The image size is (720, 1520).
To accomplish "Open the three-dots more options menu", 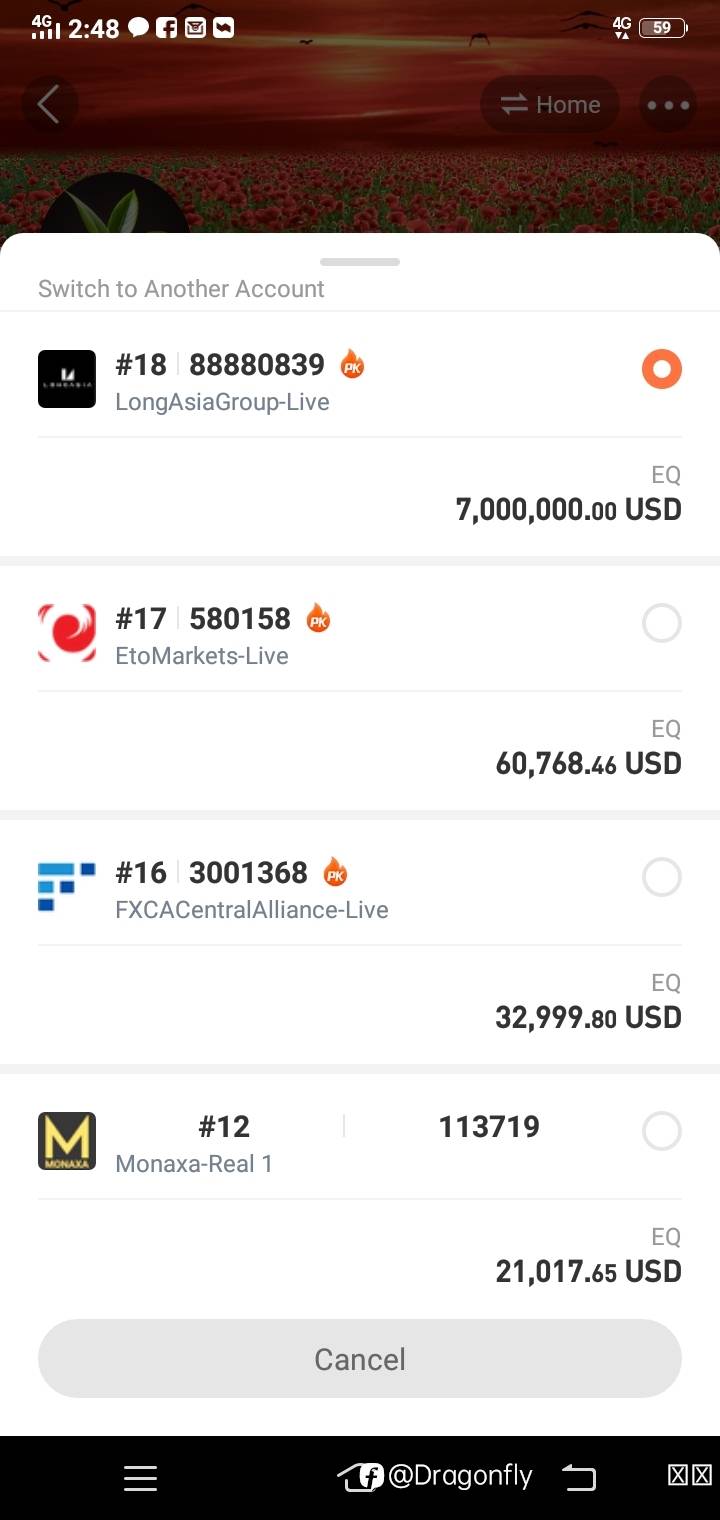I will 667,105.
